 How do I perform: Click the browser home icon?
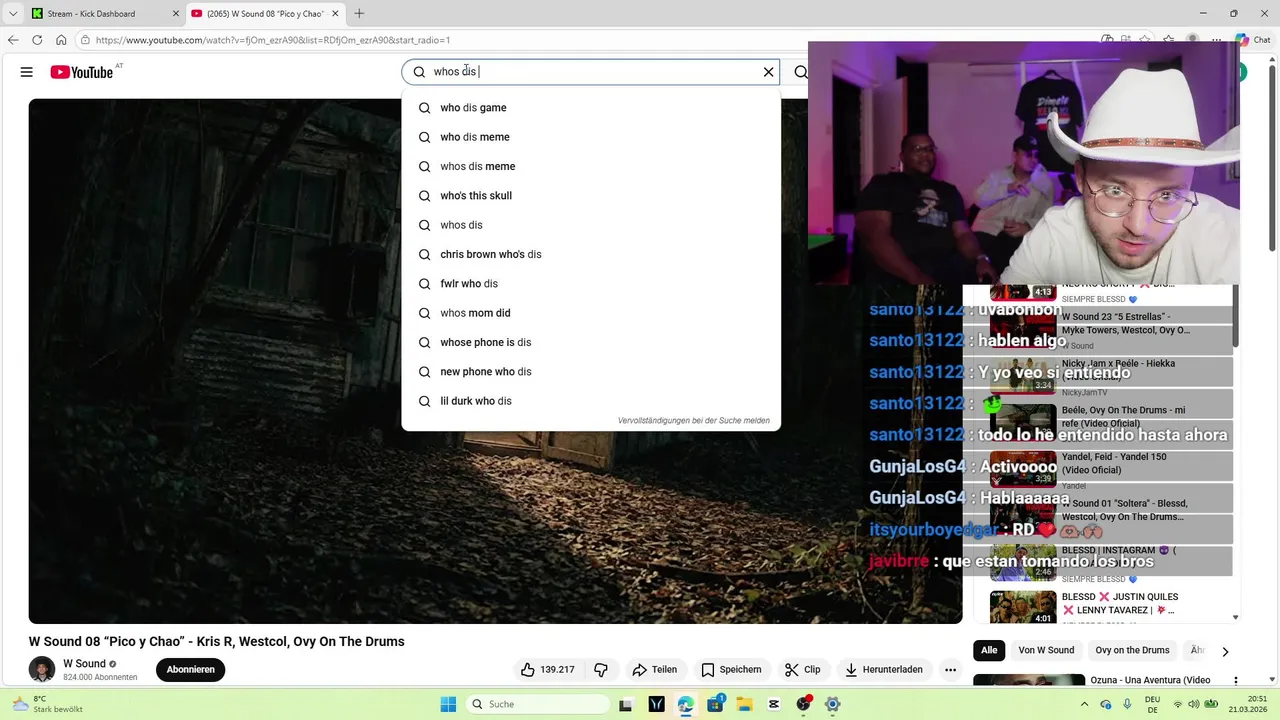coord(61,40)
